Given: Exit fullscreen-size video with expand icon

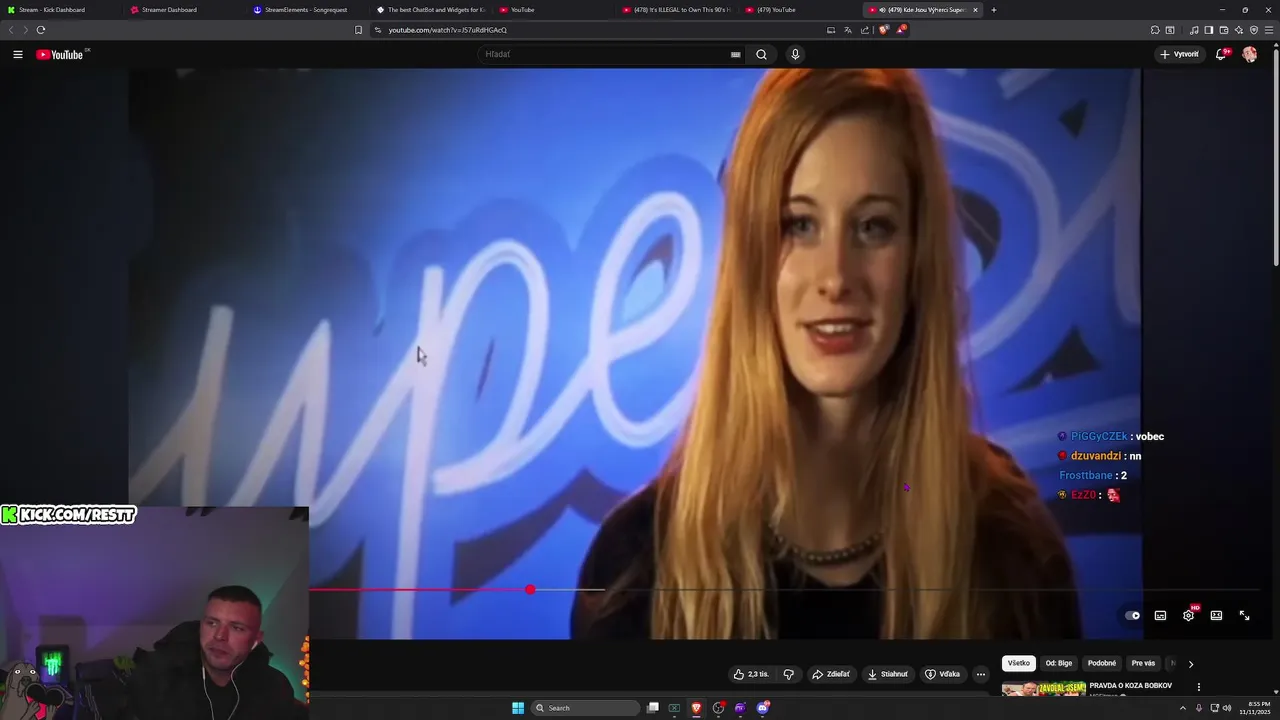Looking at the screenshot, I should click(x=1245, y=615).
